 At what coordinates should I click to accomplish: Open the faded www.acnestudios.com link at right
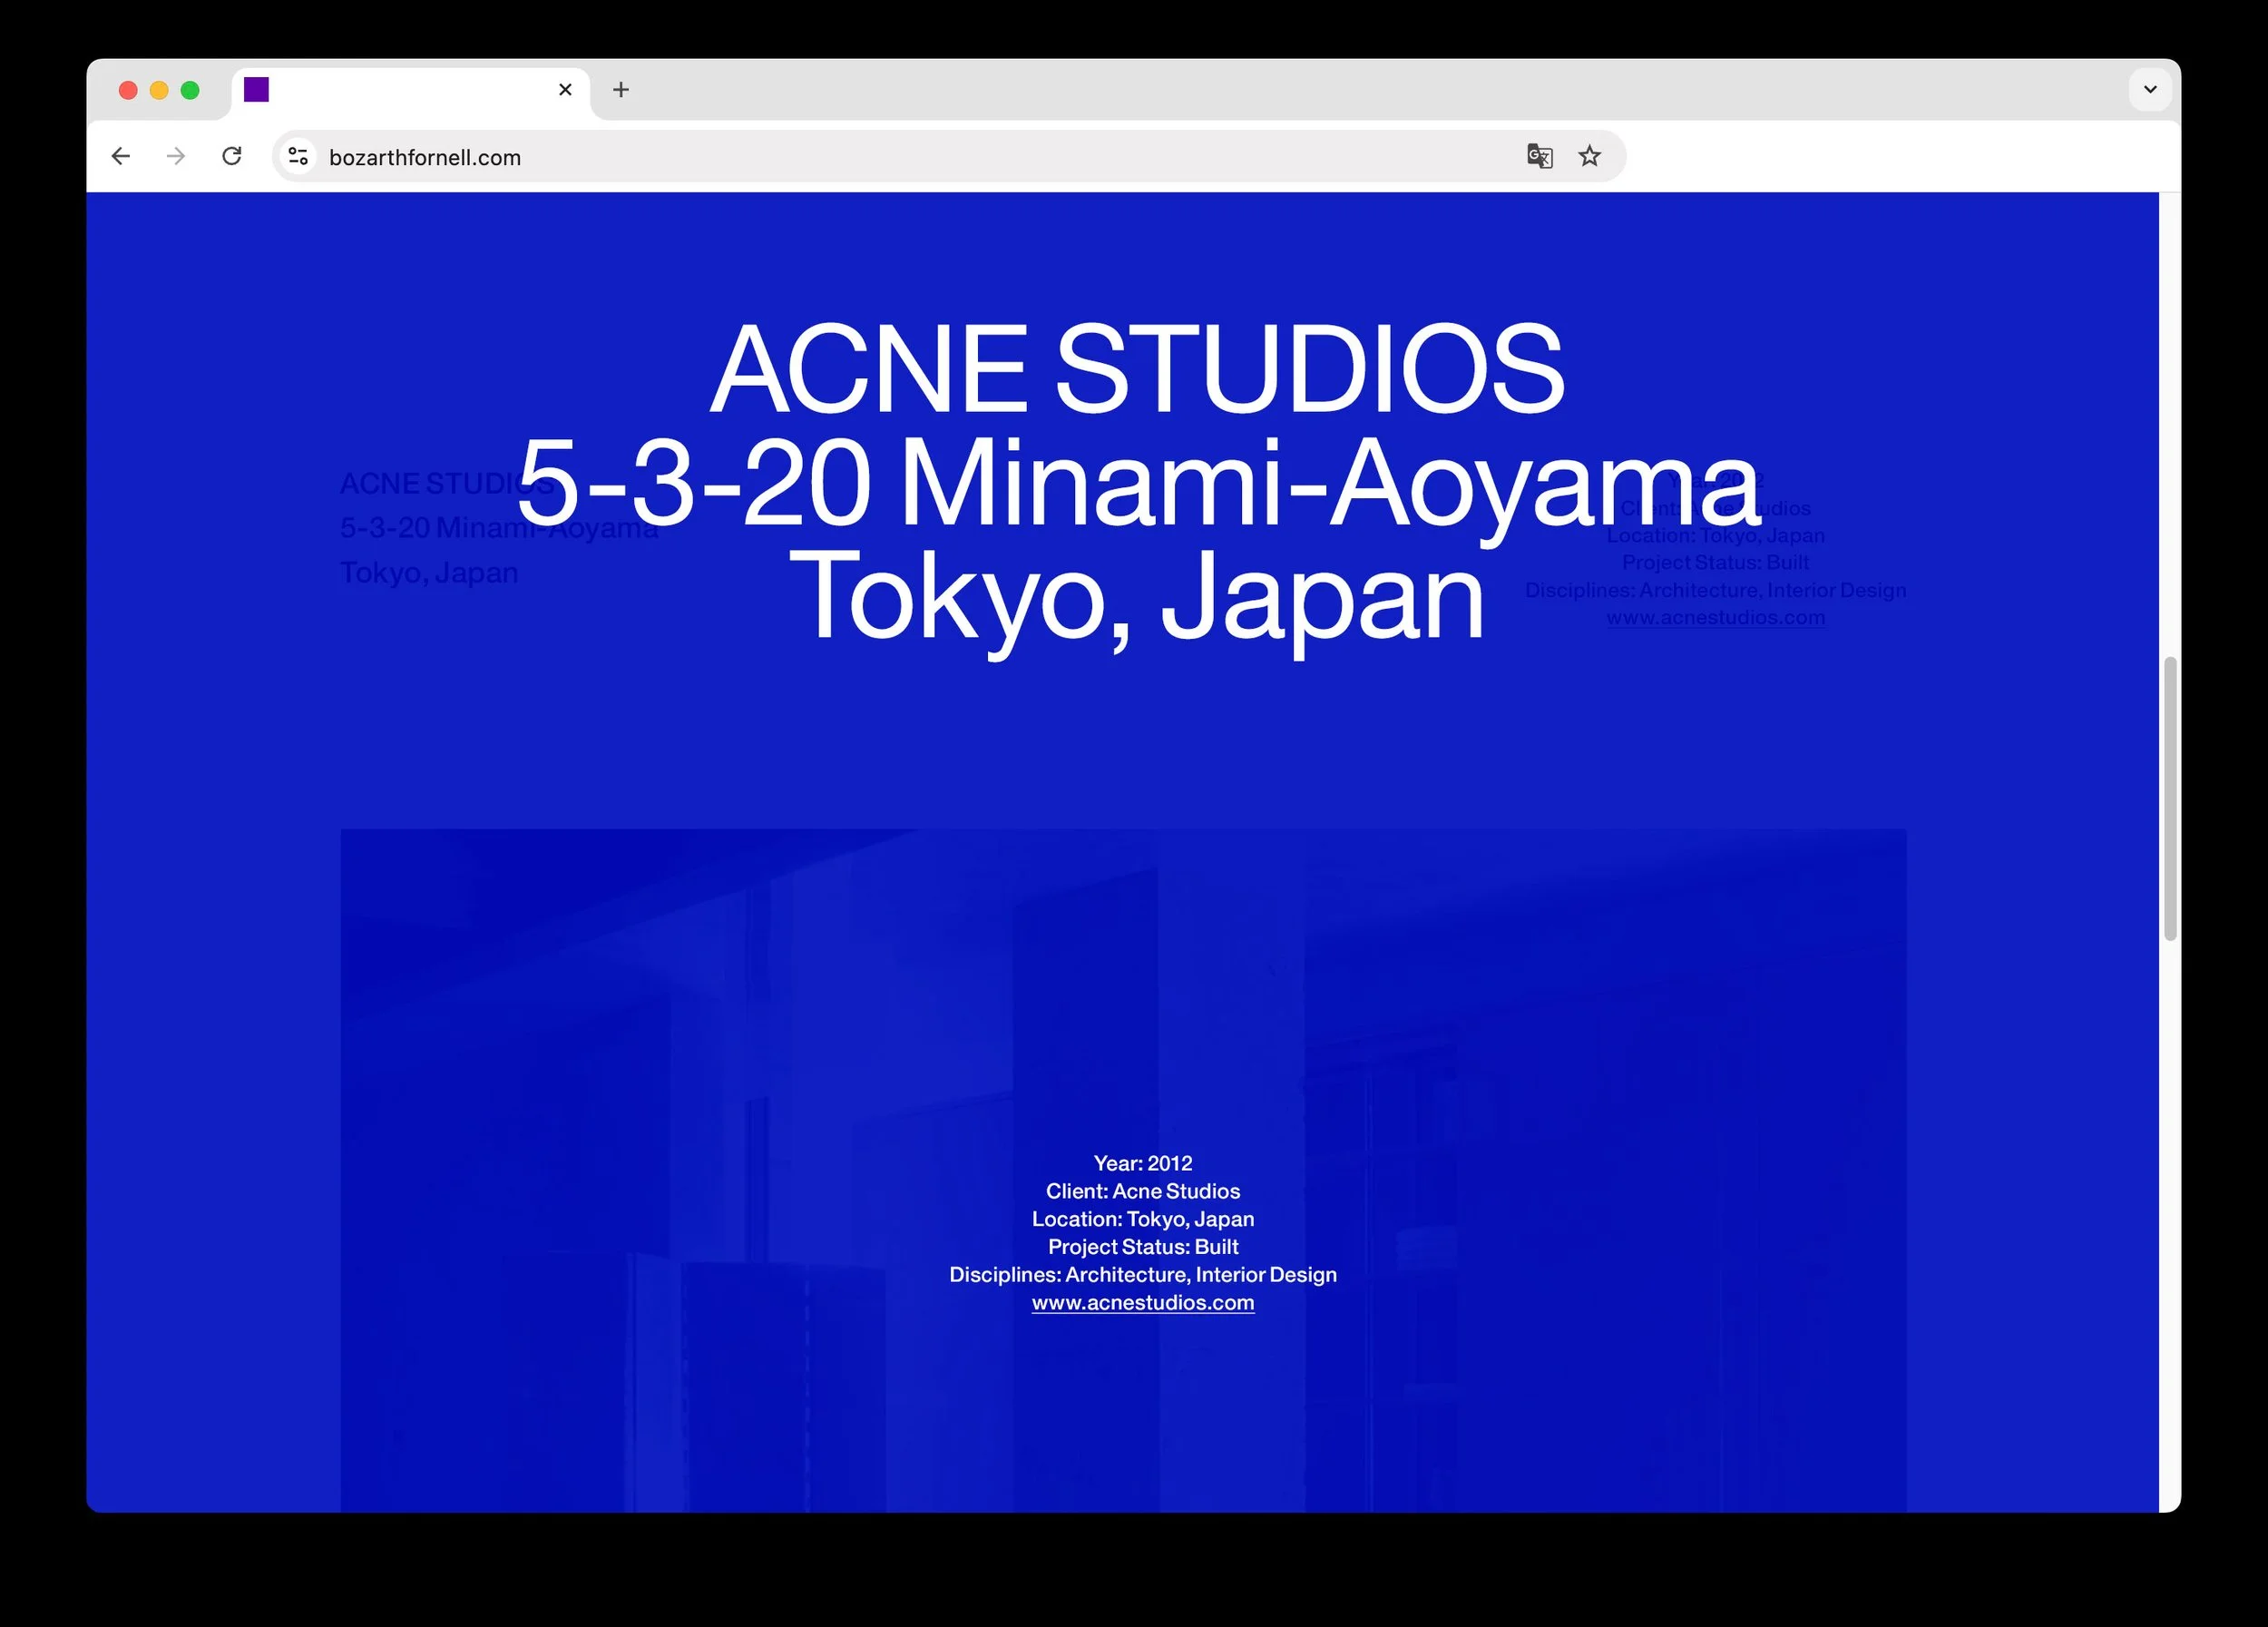coord(1716,617)
